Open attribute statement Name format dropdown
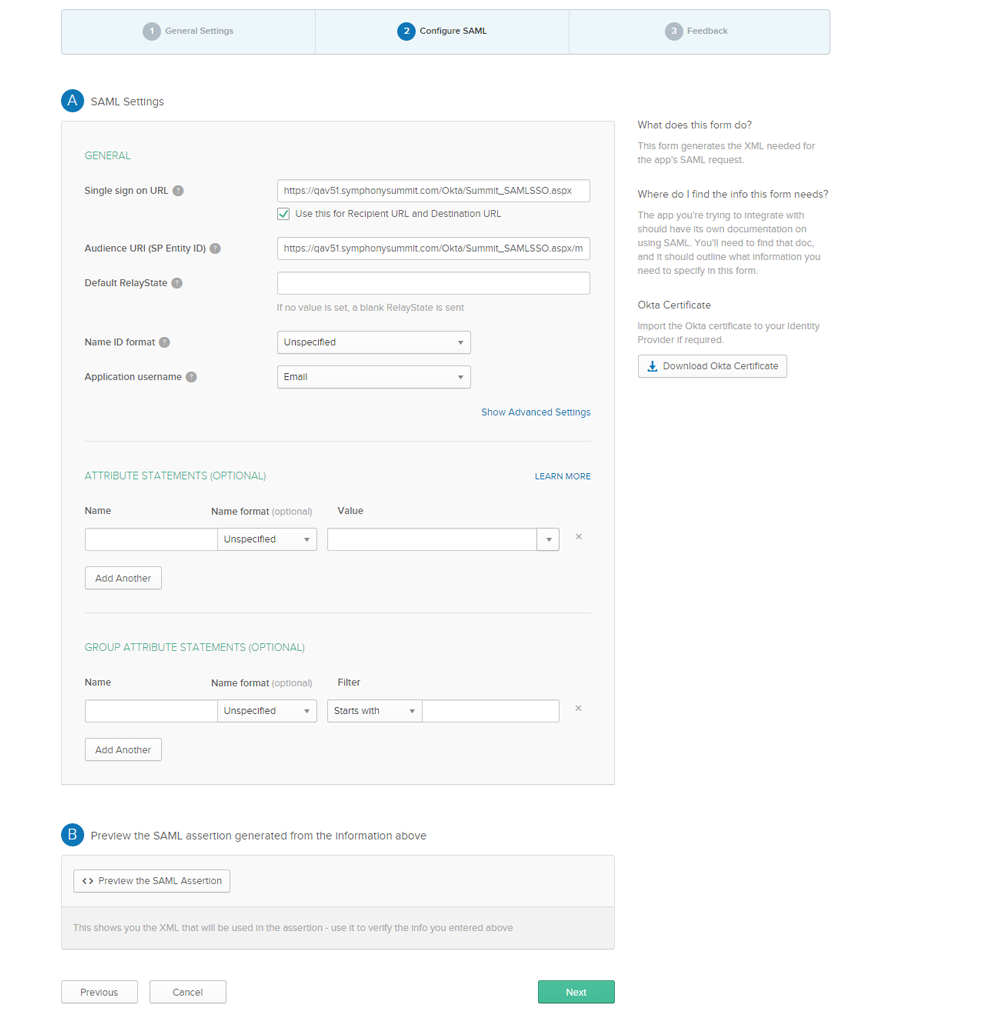This screenshot has height=1034, width=994. (x=267, y=539)
